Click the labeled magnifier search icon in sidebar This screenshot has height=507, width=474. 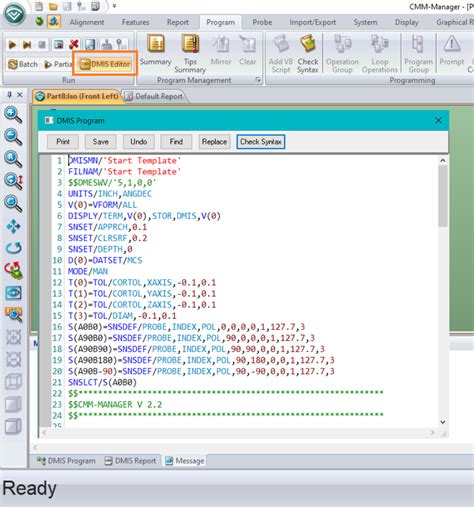coord(13,314)
